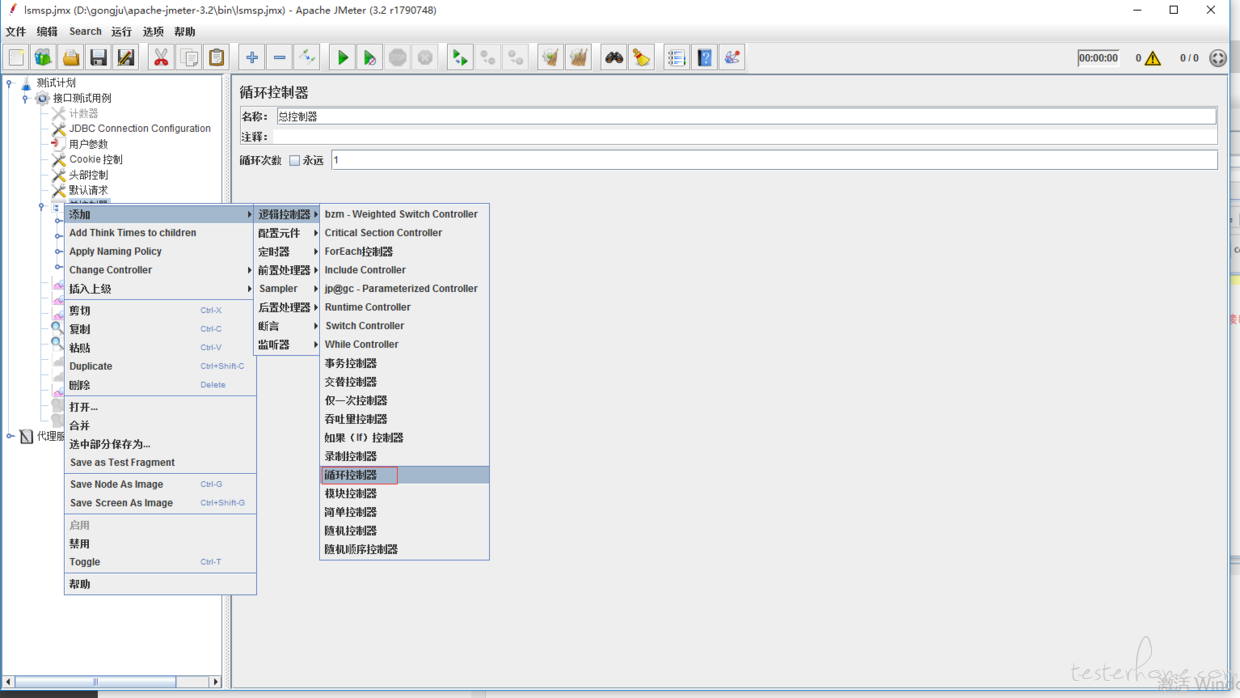Click the 名称 name input field
The height and width of the screenshot is (698, 1240).
click(x=746, y=117)
